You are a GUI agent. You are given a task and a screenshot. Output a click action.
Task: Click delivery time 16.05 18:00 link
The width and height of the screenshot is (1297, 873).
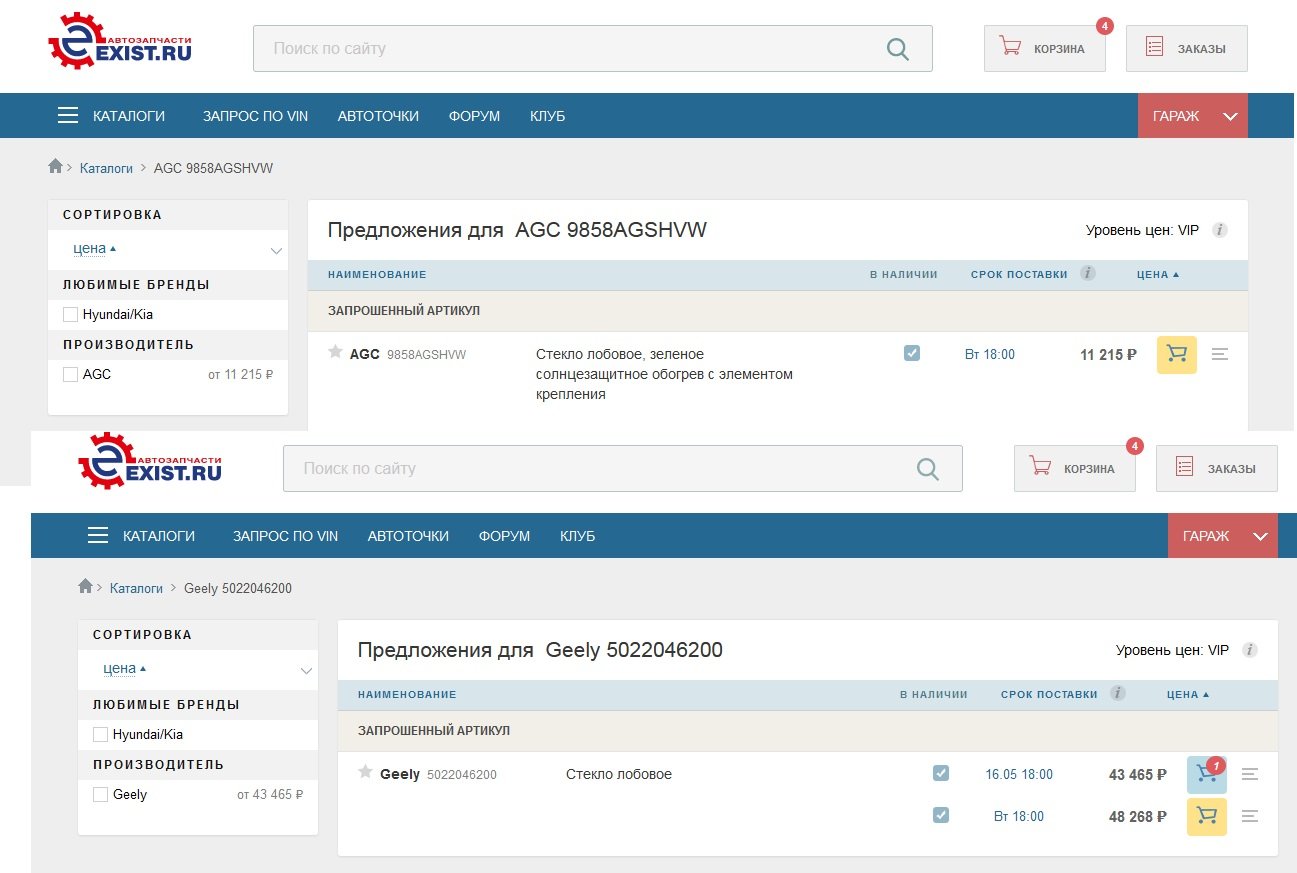[x=1019, y=774]
